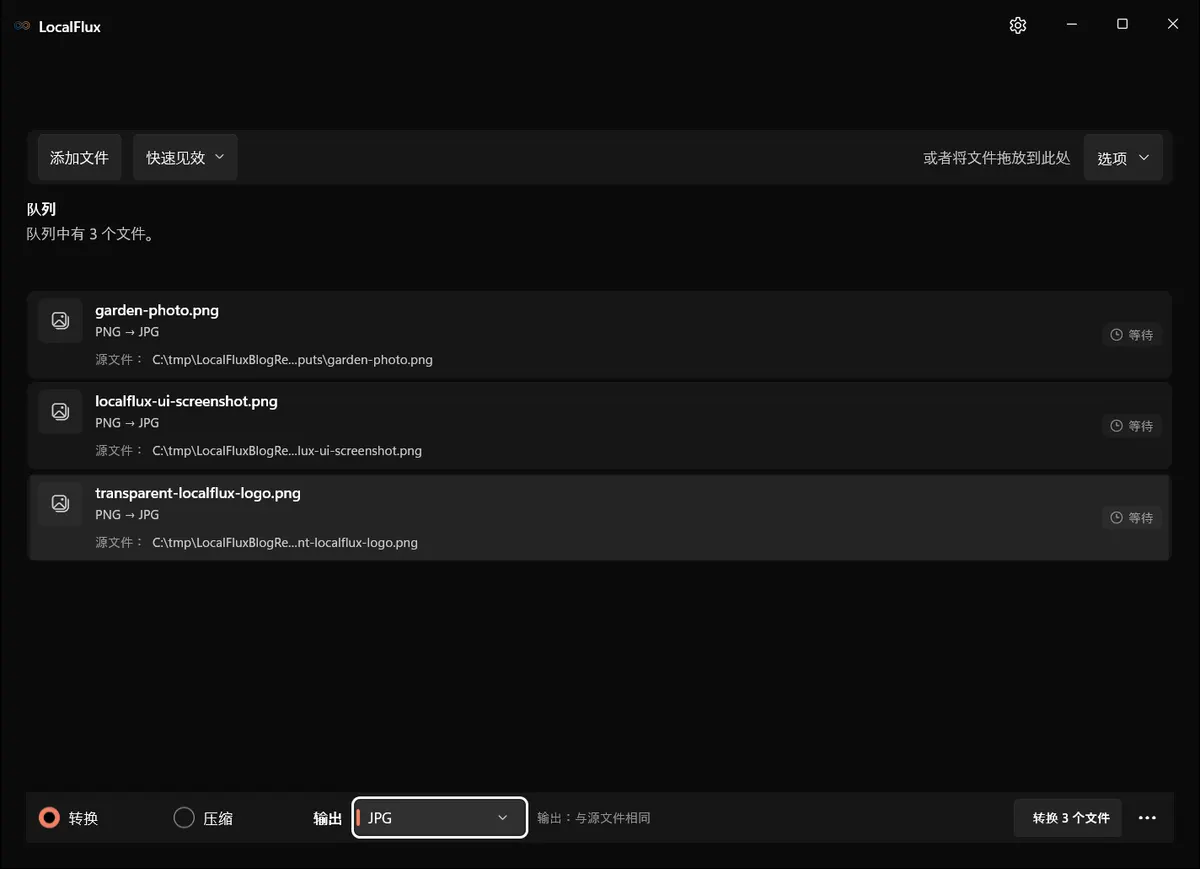
Task: Click the image icon for localflux-ui-screenshot.png
Action: click(60, 411)
